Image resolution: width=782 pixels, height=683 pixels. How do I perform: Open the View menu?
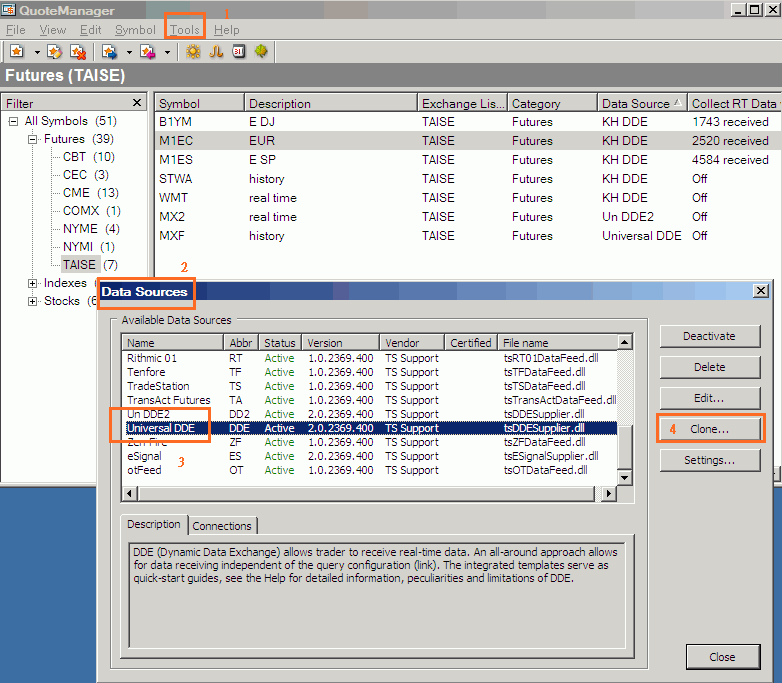tap(52, 30)
